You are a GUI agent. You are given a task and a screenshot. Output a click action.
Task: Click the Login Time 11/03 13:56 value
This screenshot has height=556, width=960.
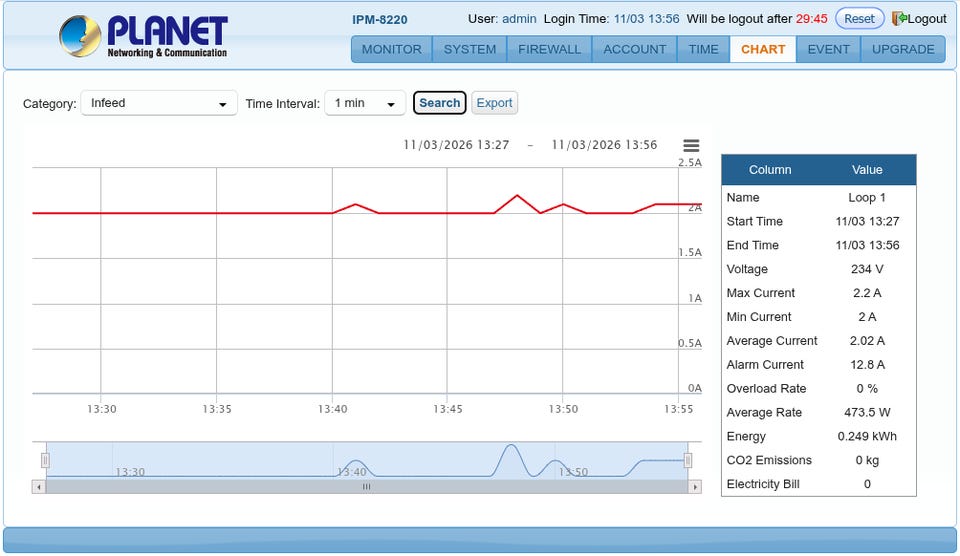(x=647, y=19)
